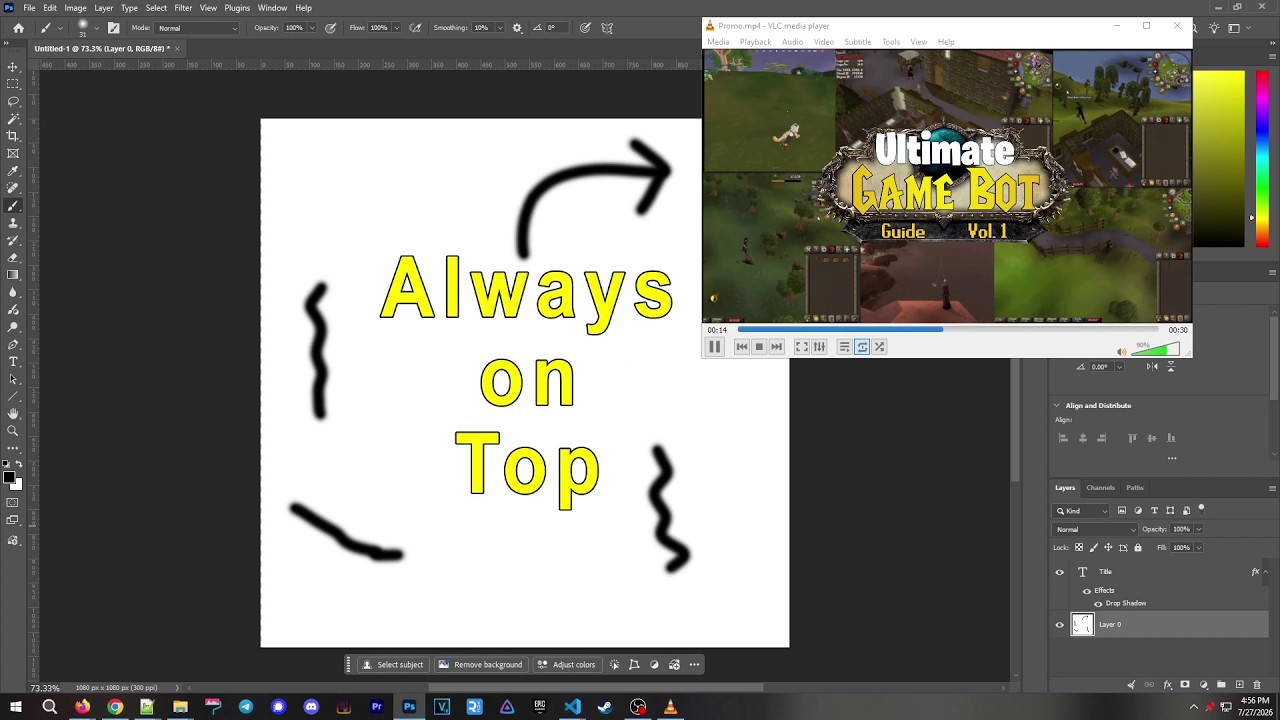Screen dimensions: 1280x720
Task: Toggle loop mode in VLC
Action: [862, 347]
